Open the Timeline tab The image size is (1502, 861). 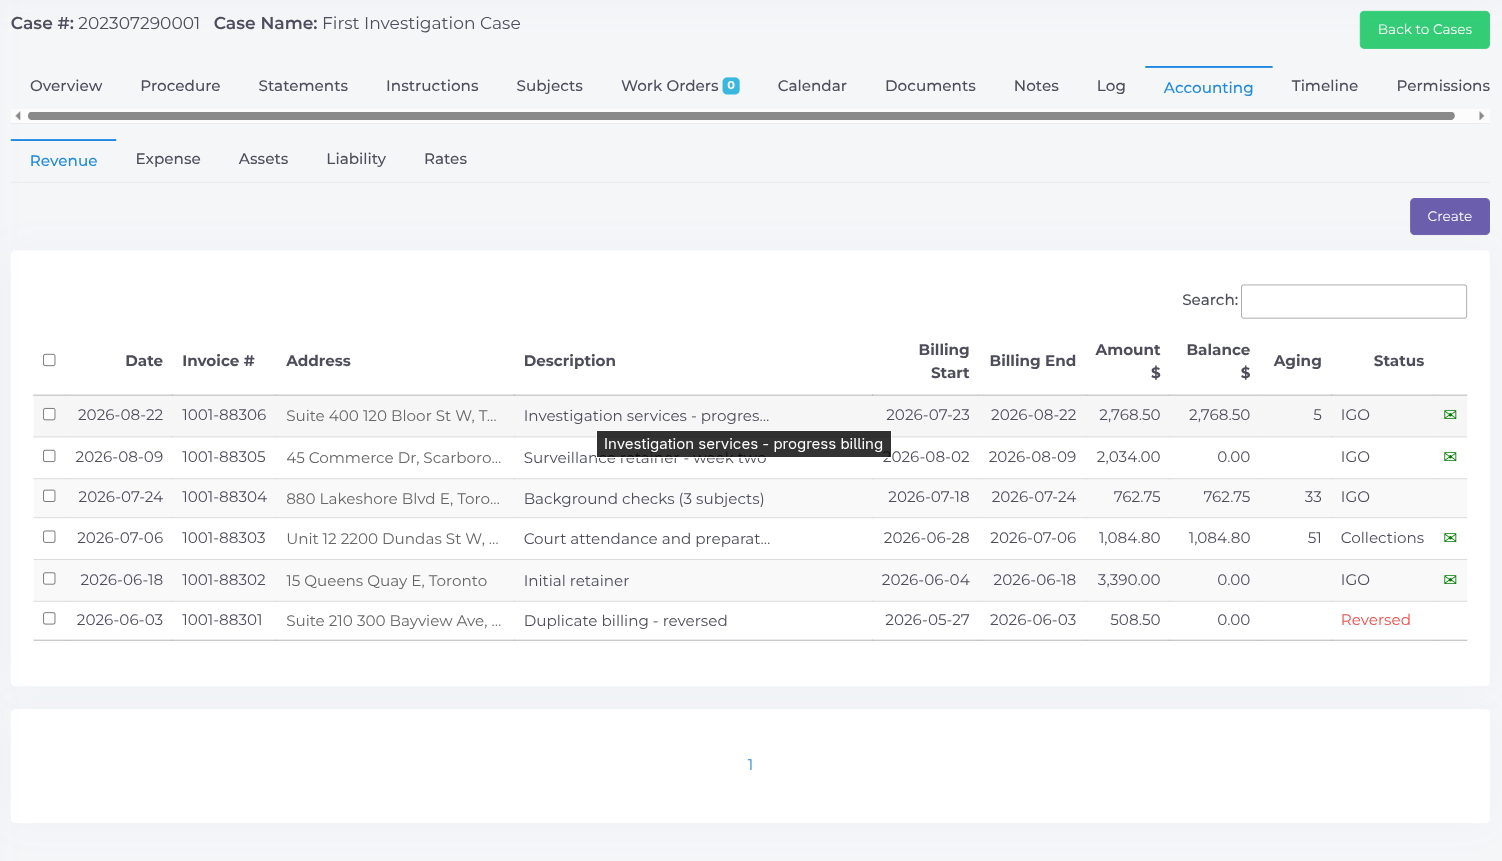point(1325,86)
